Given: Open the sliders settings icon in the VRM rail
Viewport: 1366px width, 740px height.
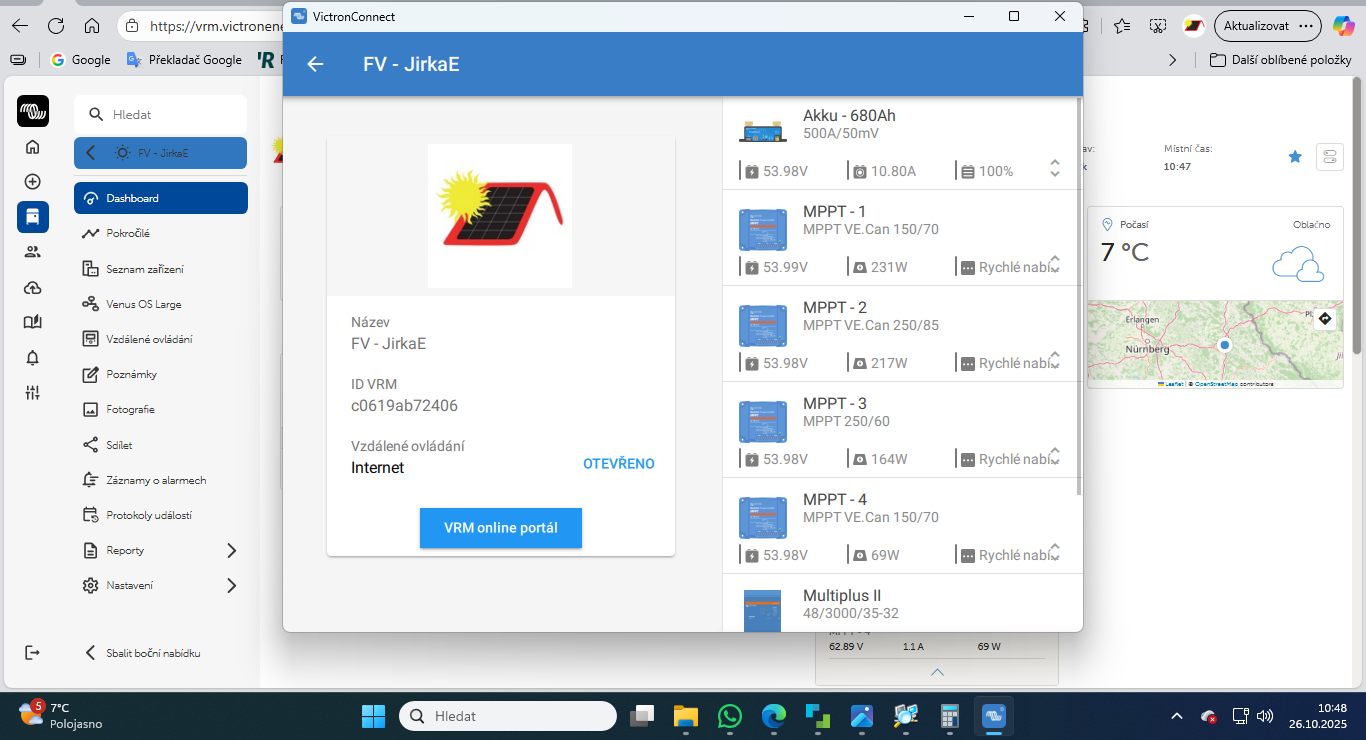Looking at the screenshot, I should click(33, 393).
